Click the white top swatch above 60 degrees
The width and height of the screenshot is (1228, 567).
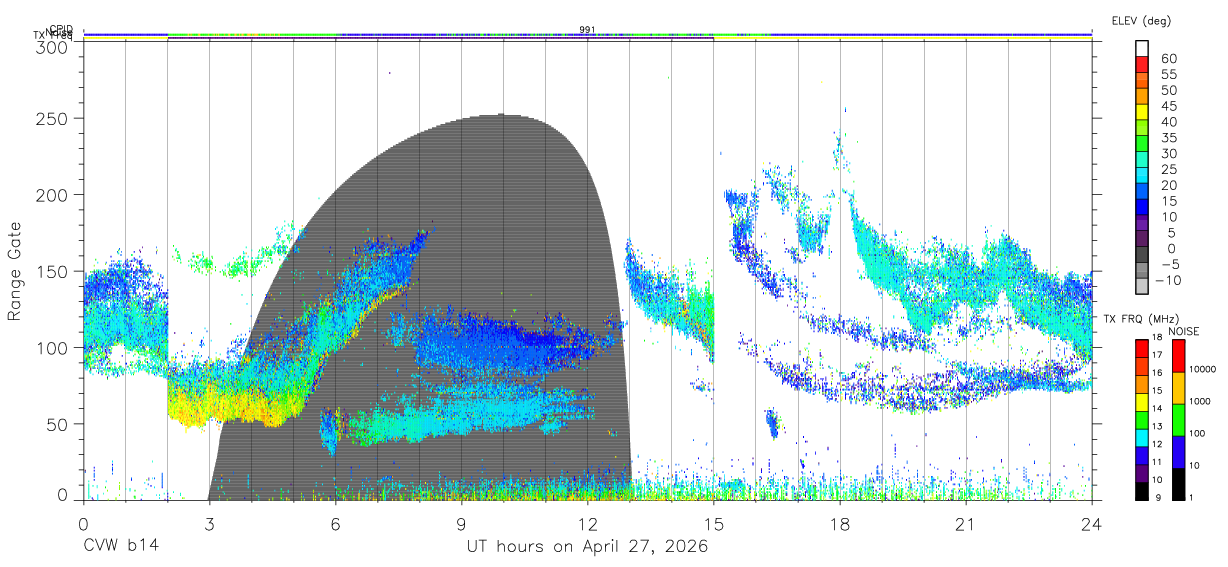click(x=1143, y=49)
